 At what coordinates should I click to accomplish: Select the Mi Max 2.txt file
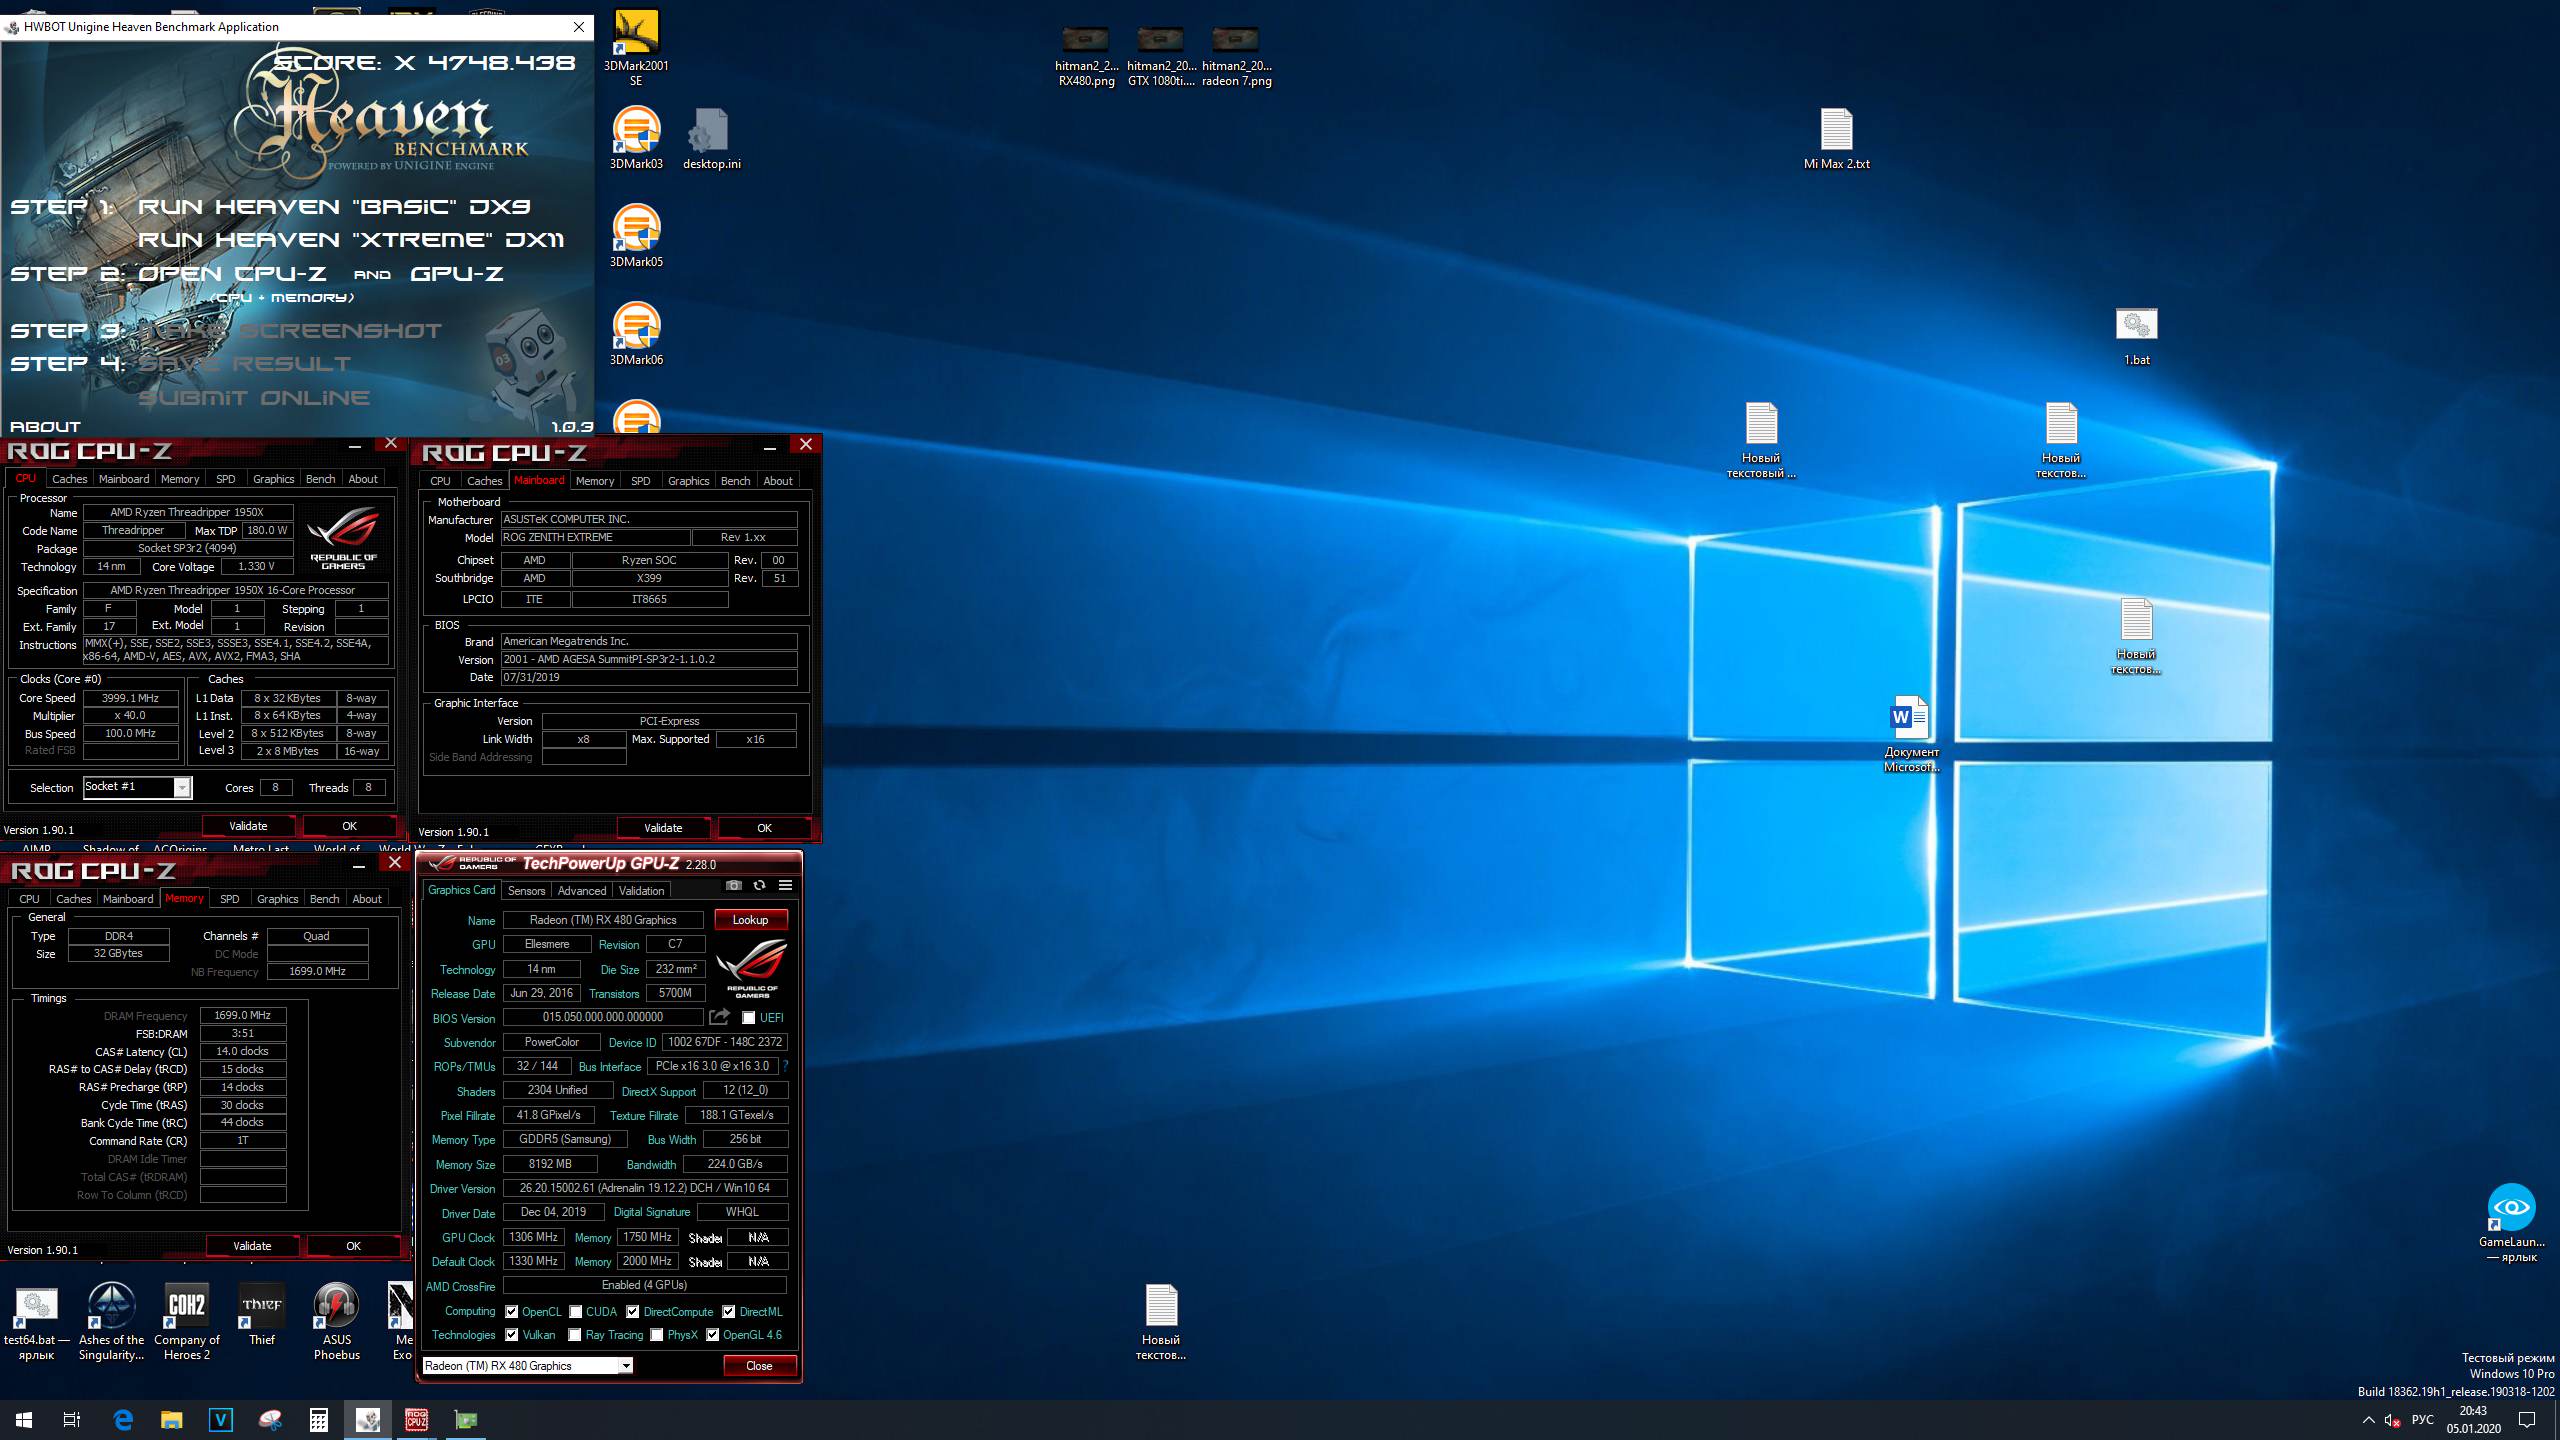pos(1836,138)
